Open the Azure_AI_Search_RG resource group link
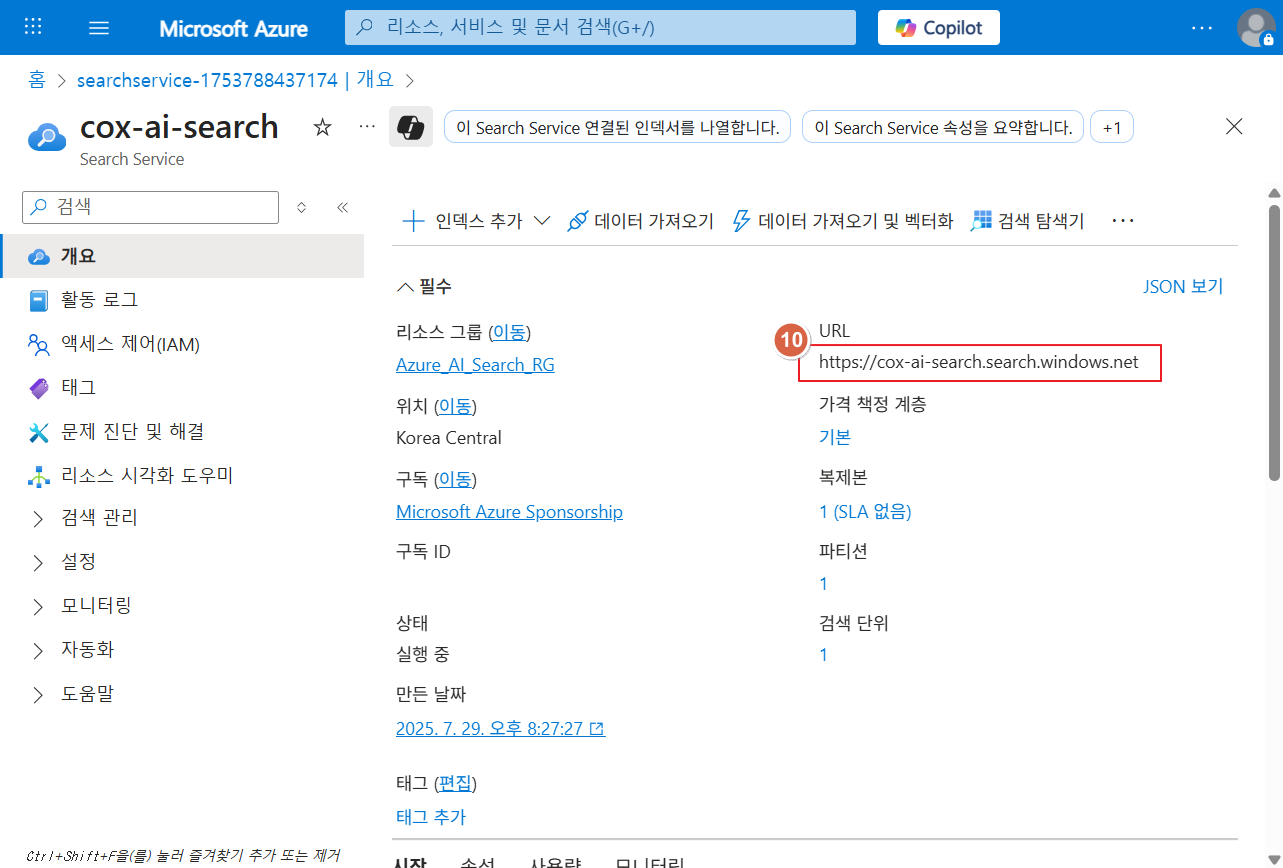Image resolution: width=1283 pixels, height=868 pixels. tap(475, 365)
